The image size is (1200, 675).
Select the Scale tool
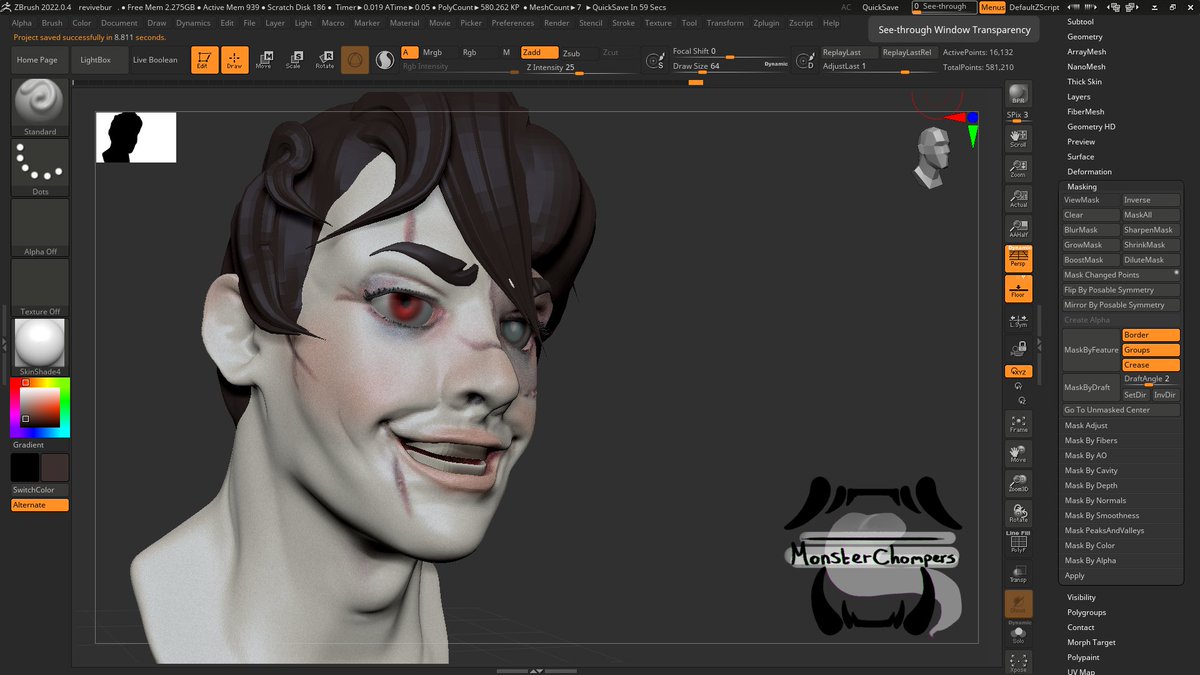[293, 60]
